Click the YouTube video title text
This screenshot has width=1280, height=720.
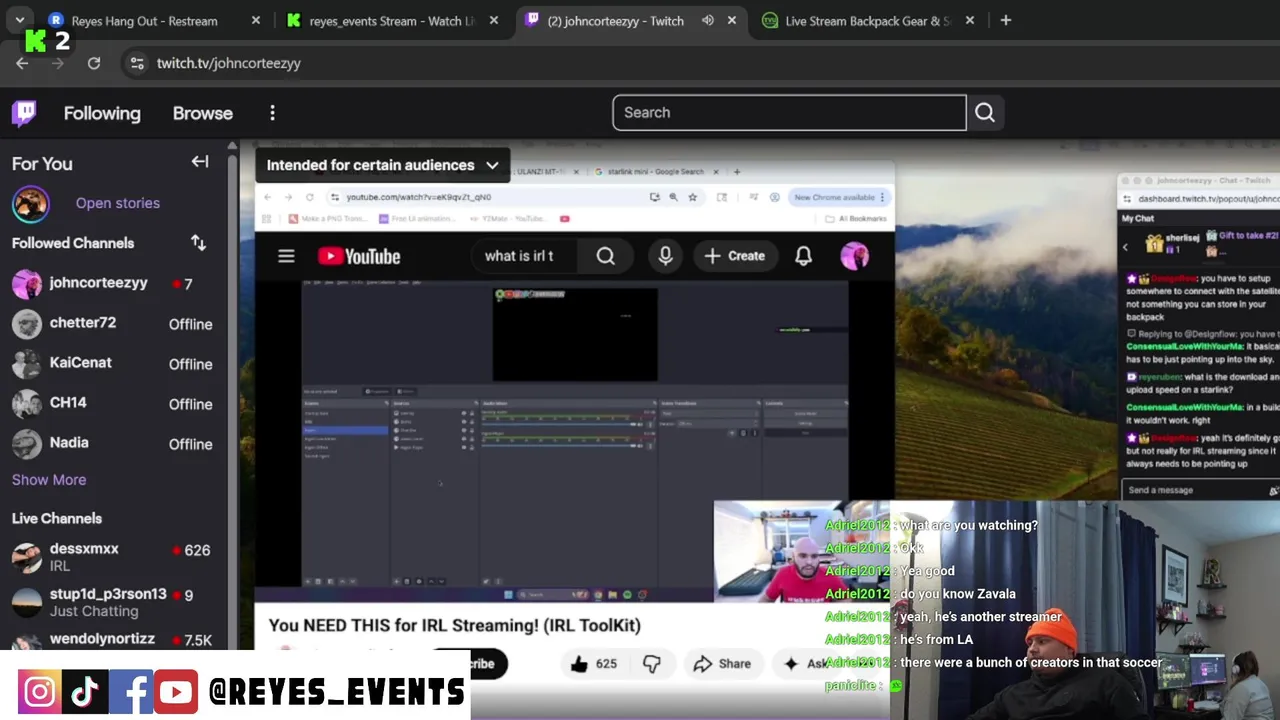point(454,625)
